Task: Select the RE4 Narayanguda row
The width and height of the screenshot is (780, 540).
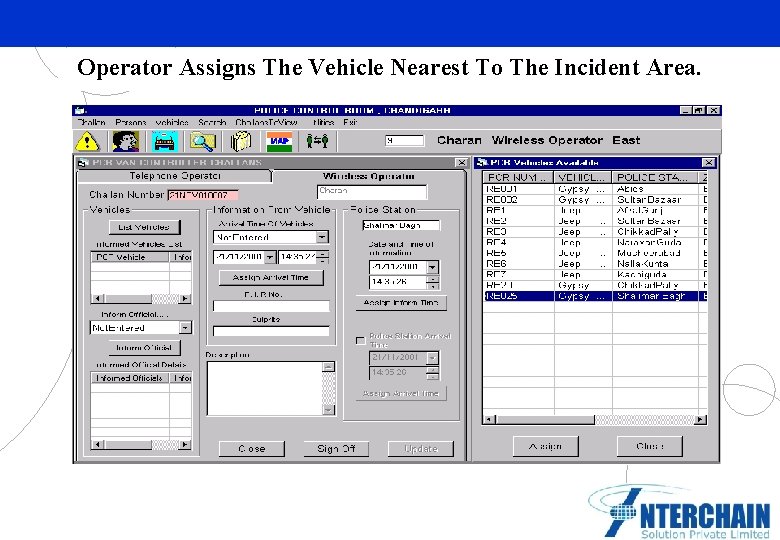Action: (595, 243)
